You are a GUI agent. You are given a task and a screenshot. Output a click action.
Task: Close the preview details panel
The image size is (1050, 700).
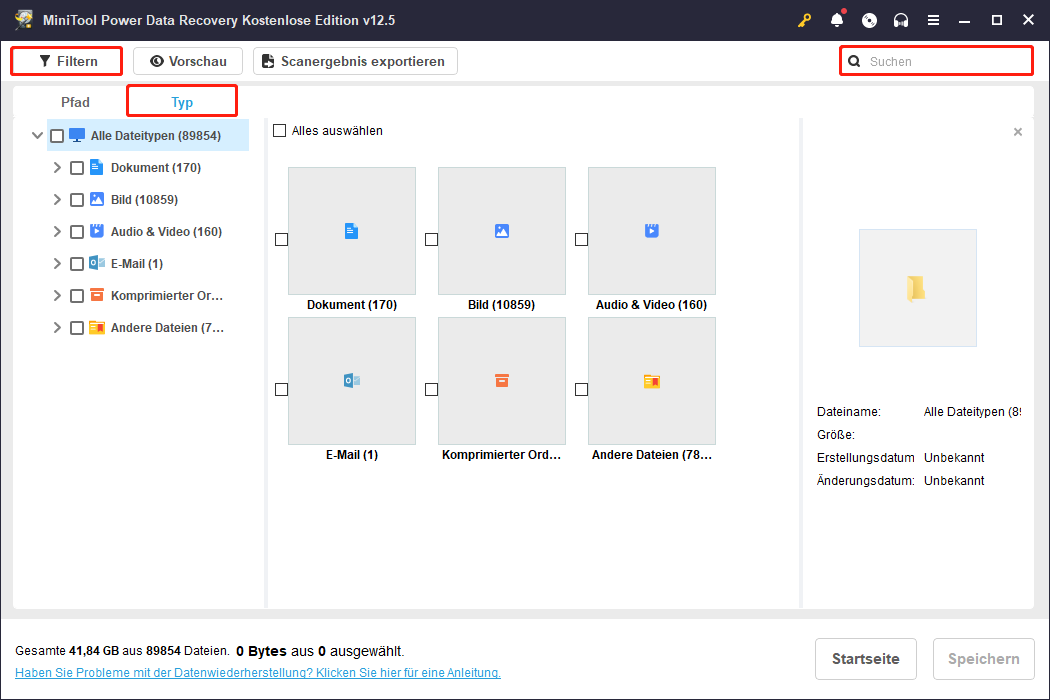click(x=1018, y=132)
